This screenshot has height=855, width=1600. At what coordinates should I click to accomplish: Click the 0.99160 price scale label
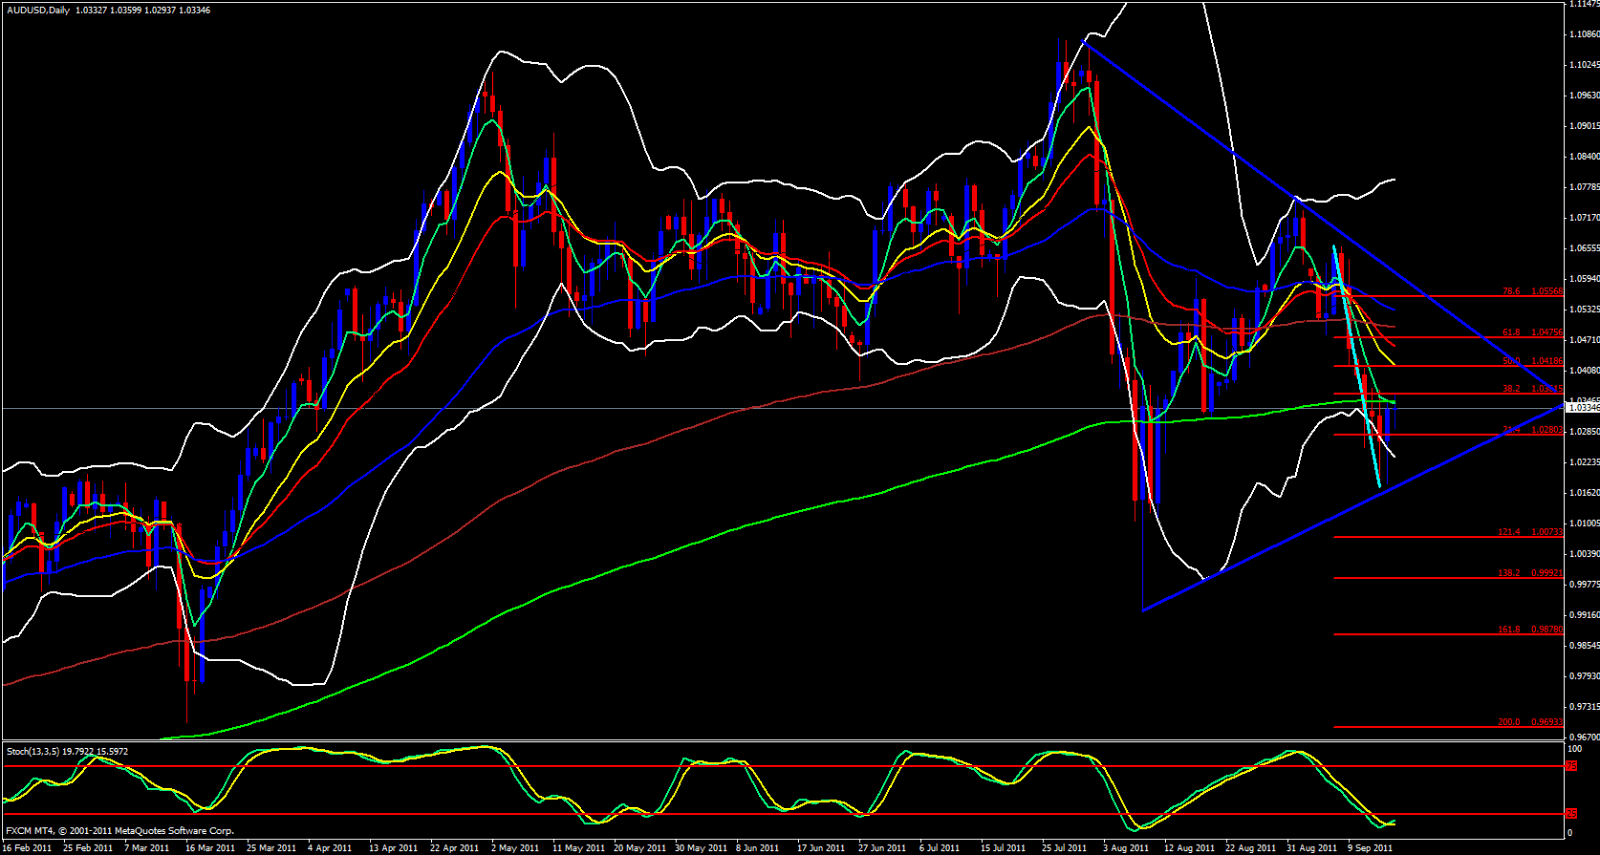click(x=1584, y=615)
